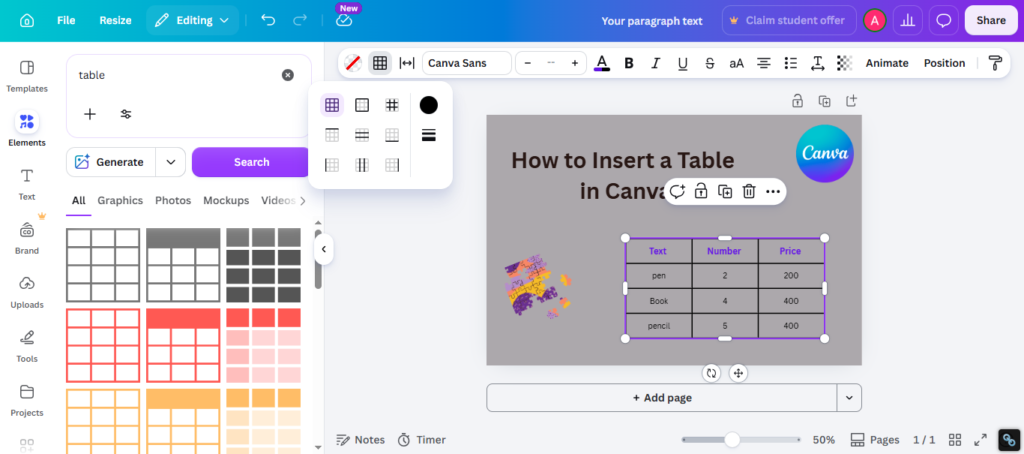This screenshot has width=1024, height=454.
Task: Click Claim student offer button
Action: (x=789, y=20)
